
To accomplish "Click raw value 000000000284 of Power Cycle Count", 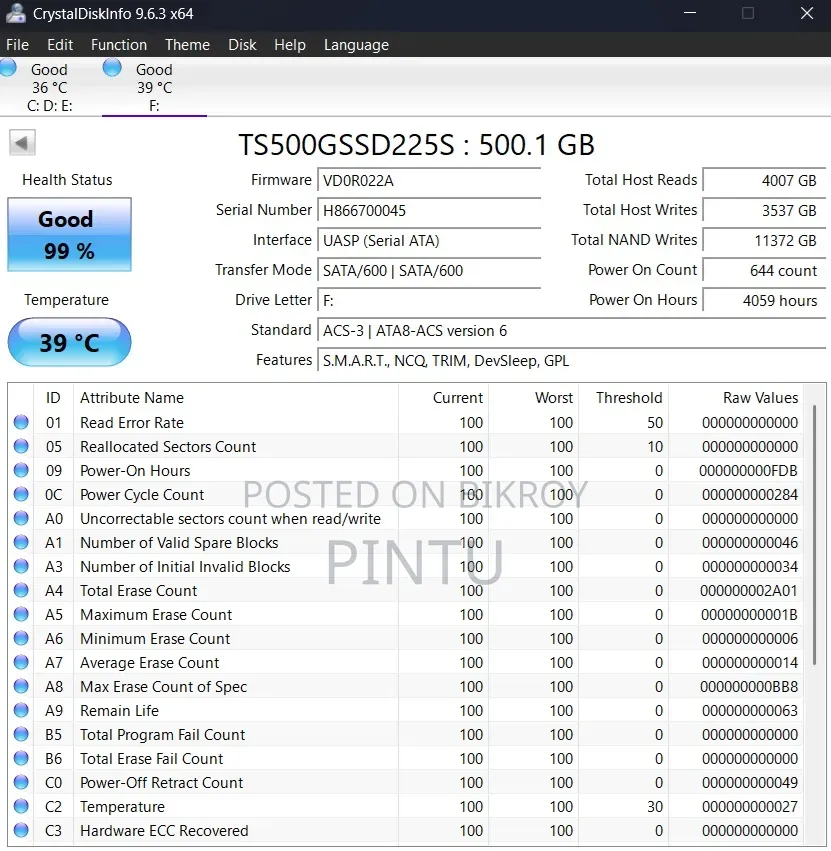I will pyautogui.click(x=750, y=494).
